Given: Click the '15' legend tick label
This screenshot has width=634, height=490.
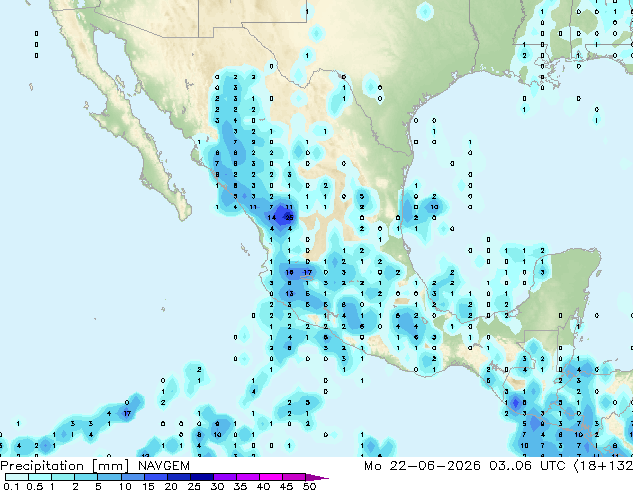Looking at the screenshot, I should [148, 486].
